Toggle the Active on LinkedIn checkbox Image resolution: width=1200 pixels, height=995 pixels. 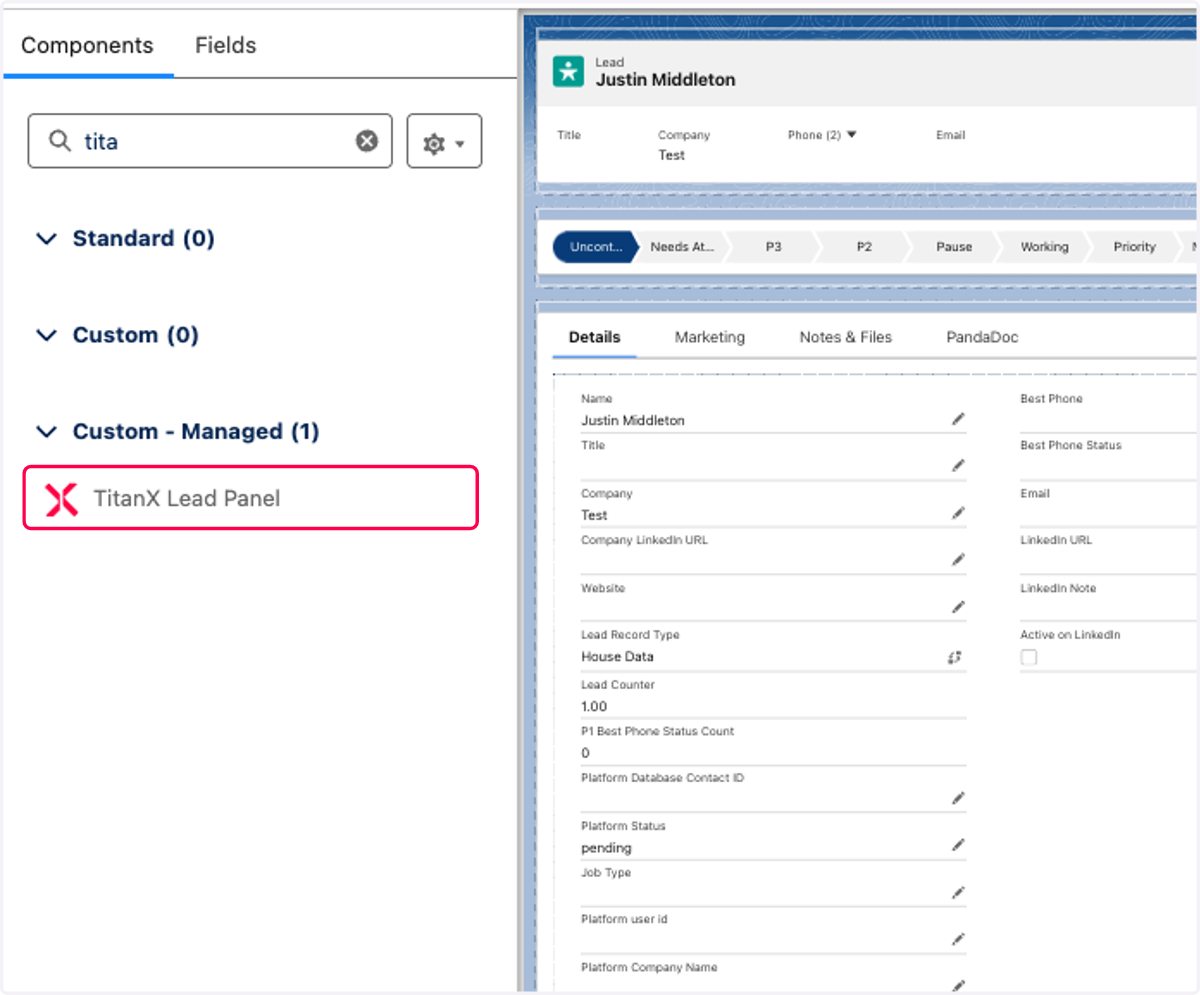click(x=1028, y=657)
